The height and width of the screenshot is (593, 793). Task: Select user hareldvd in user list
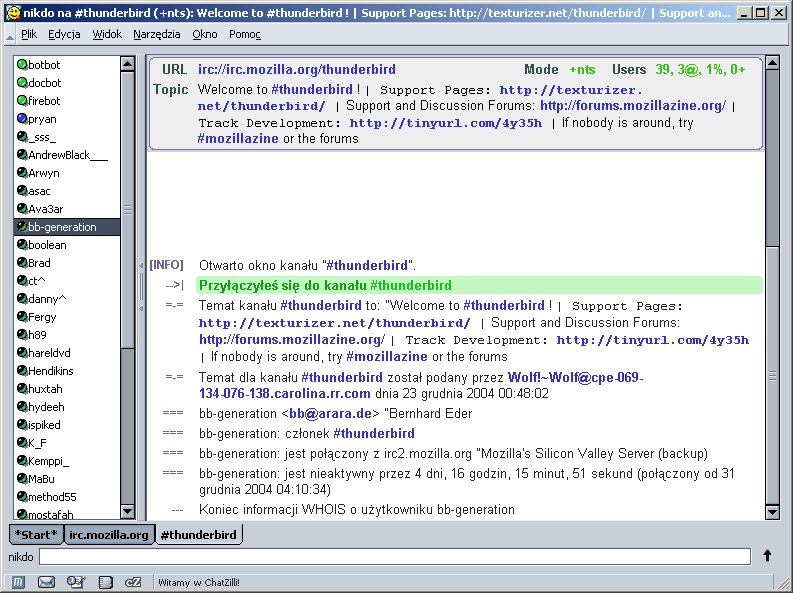click(67, 353)
